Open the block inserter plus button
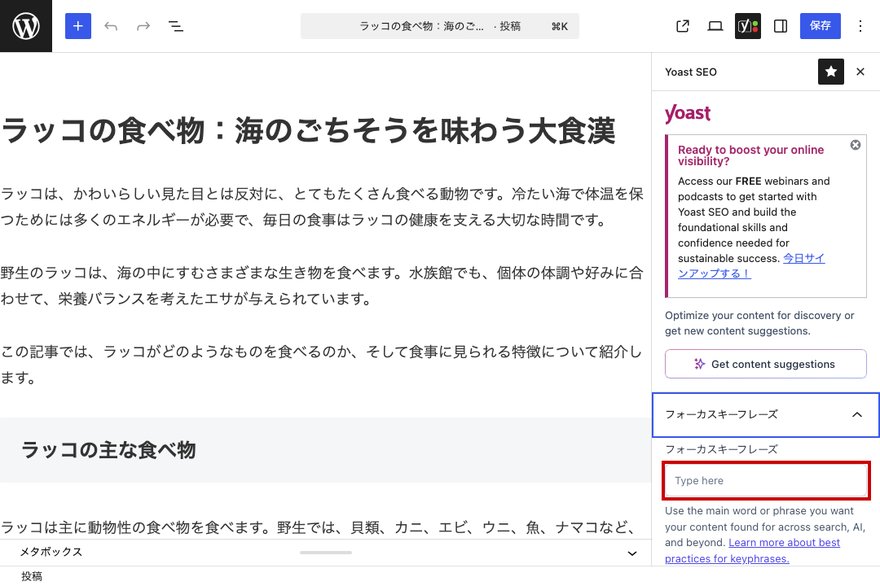The image size is (880, 586). (78, 26)
